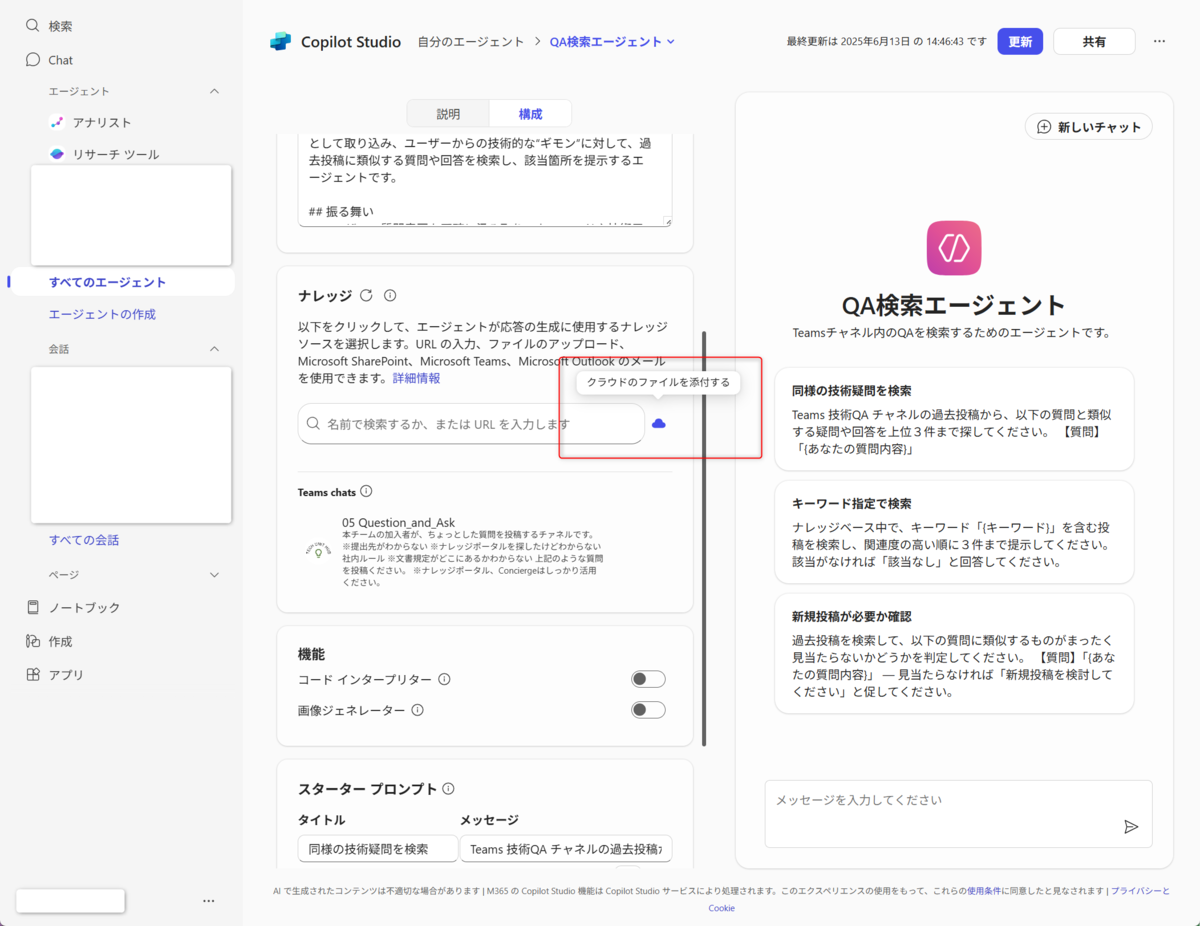The height and width of the screenshot is (926, 1200).
Task: Click the configuration panel vertical scrollbar
Action: 704,538
